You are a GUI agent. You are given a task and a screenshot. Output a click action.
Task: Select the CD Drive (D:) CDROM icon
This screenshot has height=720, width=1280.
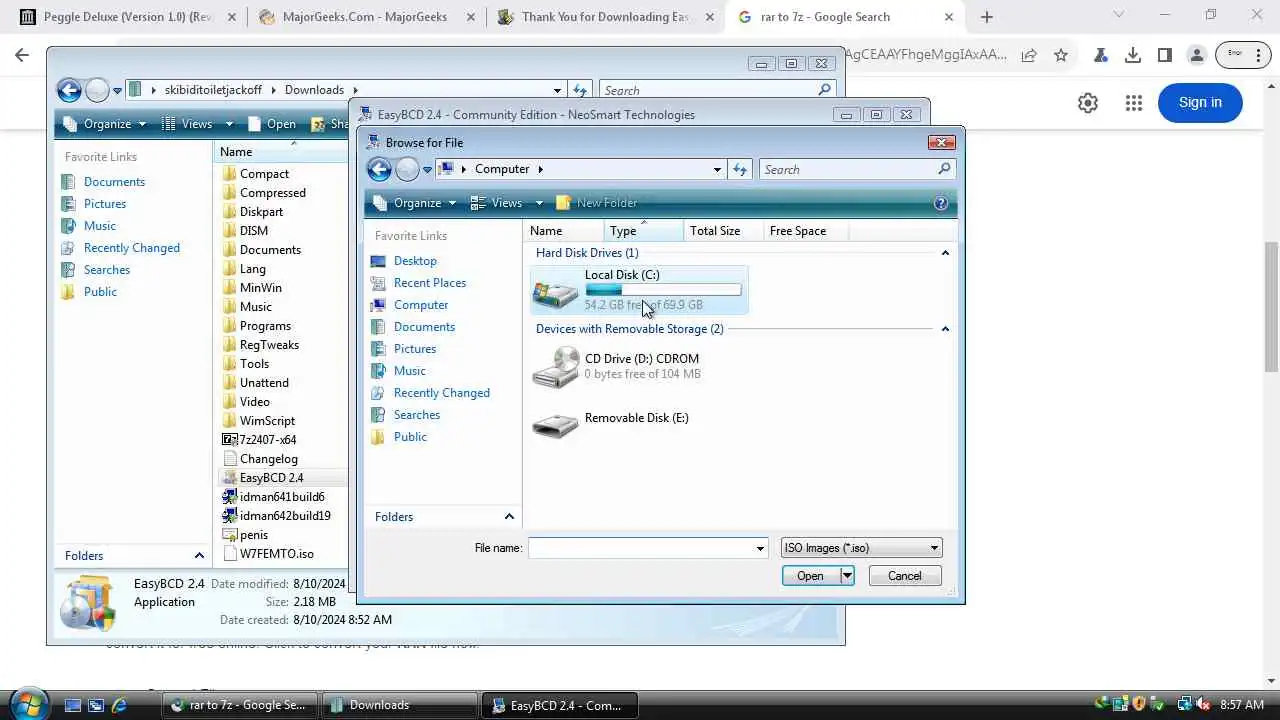556,367
